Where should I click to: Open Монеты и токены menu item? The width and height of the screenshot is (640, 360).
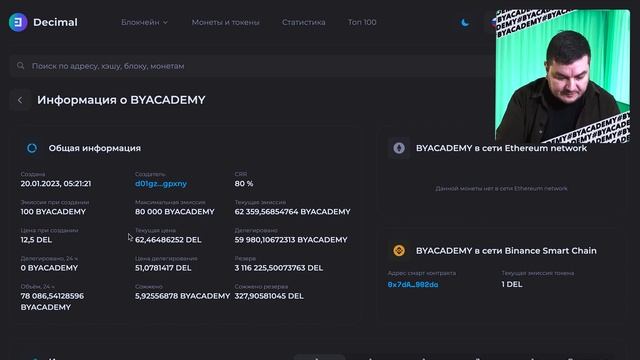pyautogui.click(x=225, y=22)
